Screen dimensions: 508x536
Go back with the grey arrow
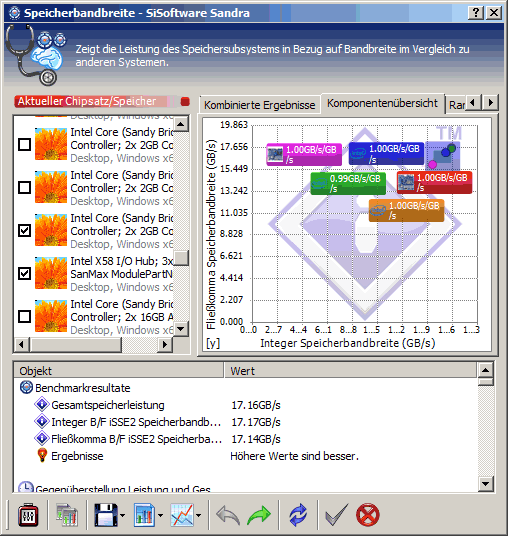pos(228,515)
